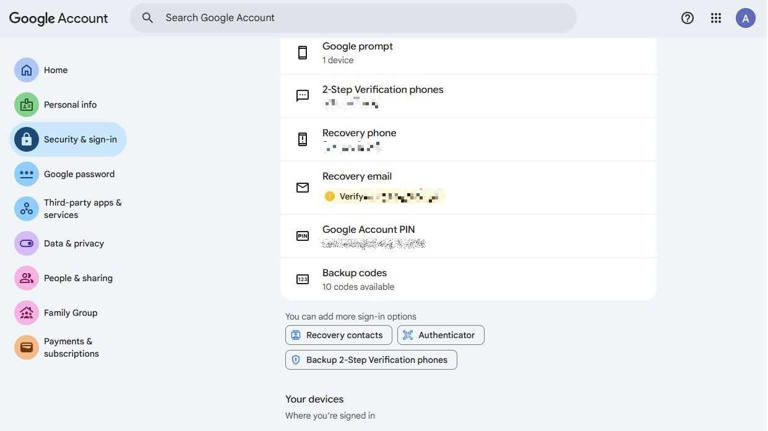Open the Recovery email row
This screenshot has height=431, width=768.
click(468, 188)
